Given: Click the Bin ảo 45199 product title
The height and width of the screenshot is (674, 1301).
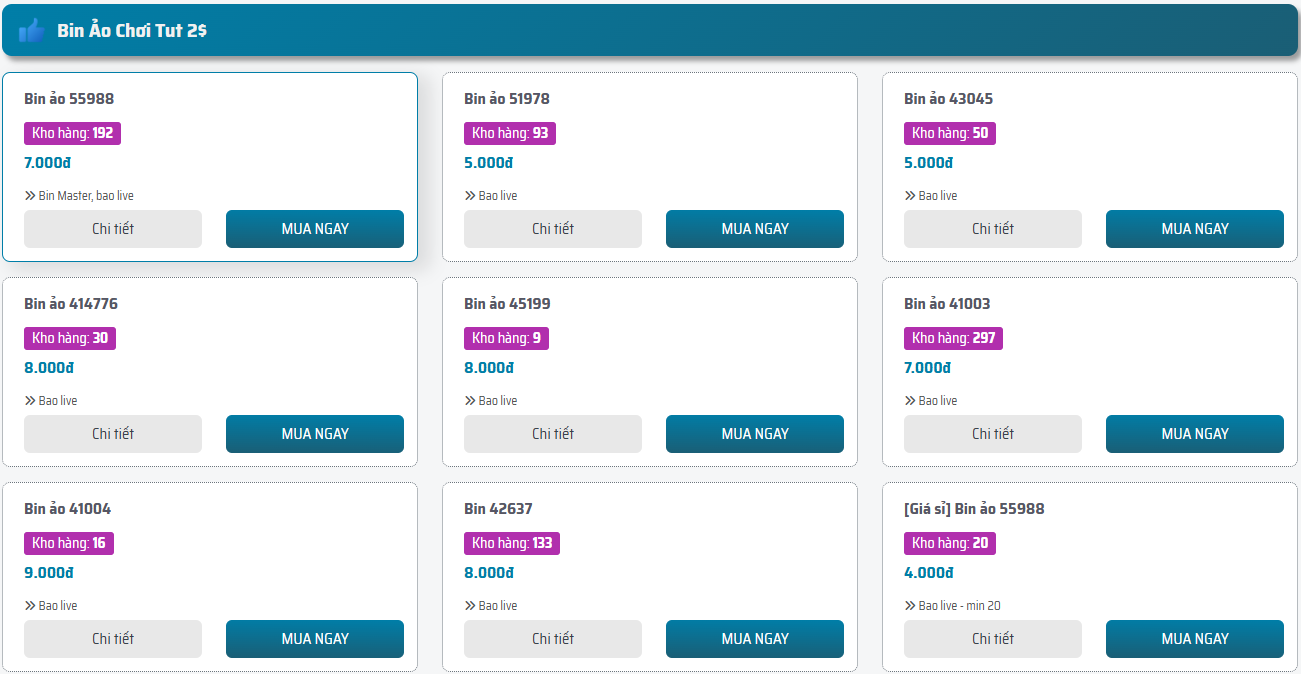Looking at the screenshot, I should (x=507, y=304).
